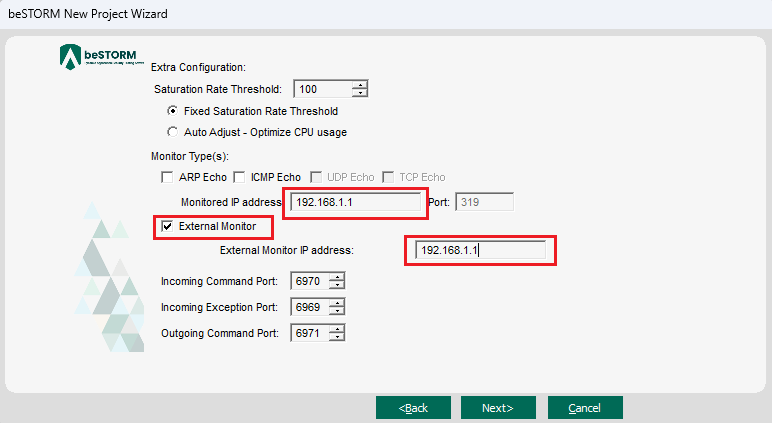Decrease Incoming Exception Port value
The image size is (772, 423).
[337, 311]
